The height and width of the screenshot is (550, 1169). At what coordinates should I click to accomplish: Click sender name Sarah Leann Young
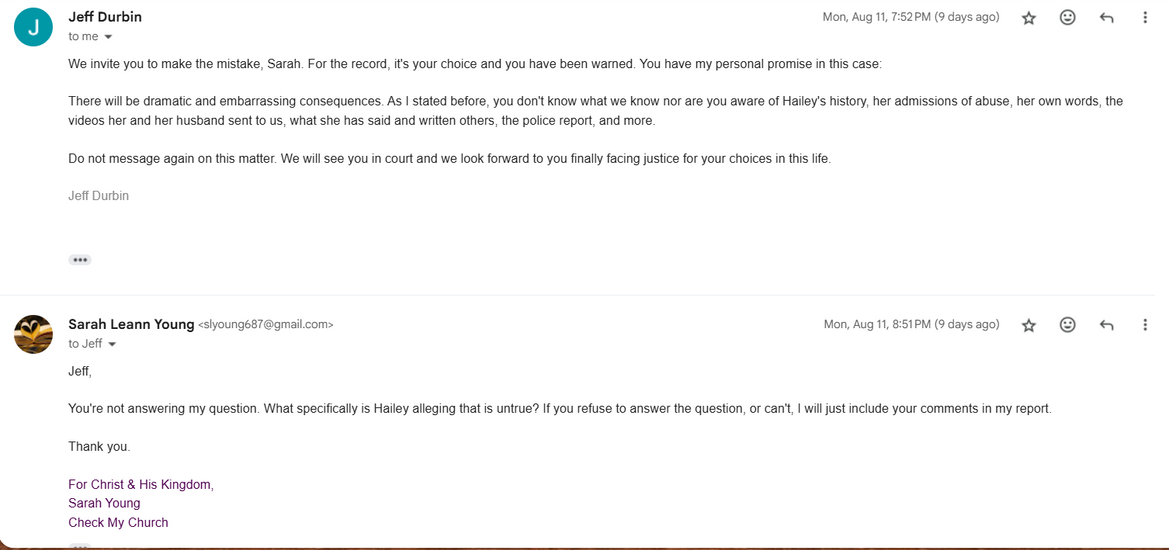point(131,324)
